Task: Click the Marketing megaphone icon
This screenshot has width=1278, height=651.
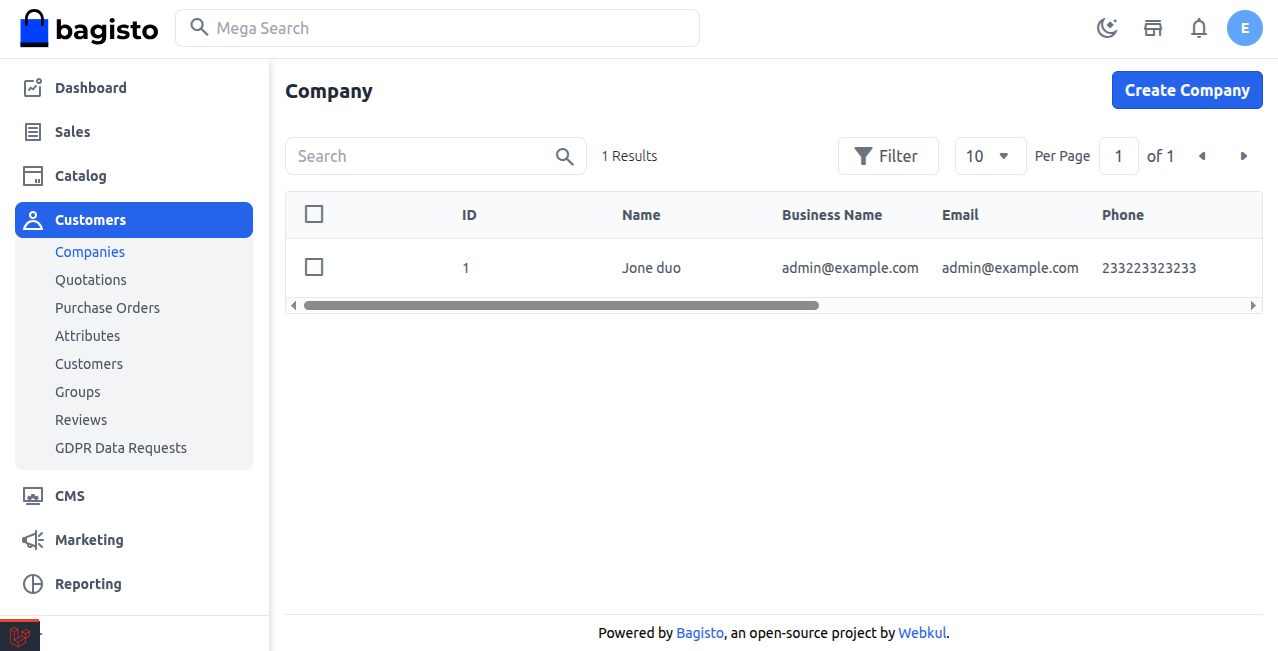Action: pos(33,540)
